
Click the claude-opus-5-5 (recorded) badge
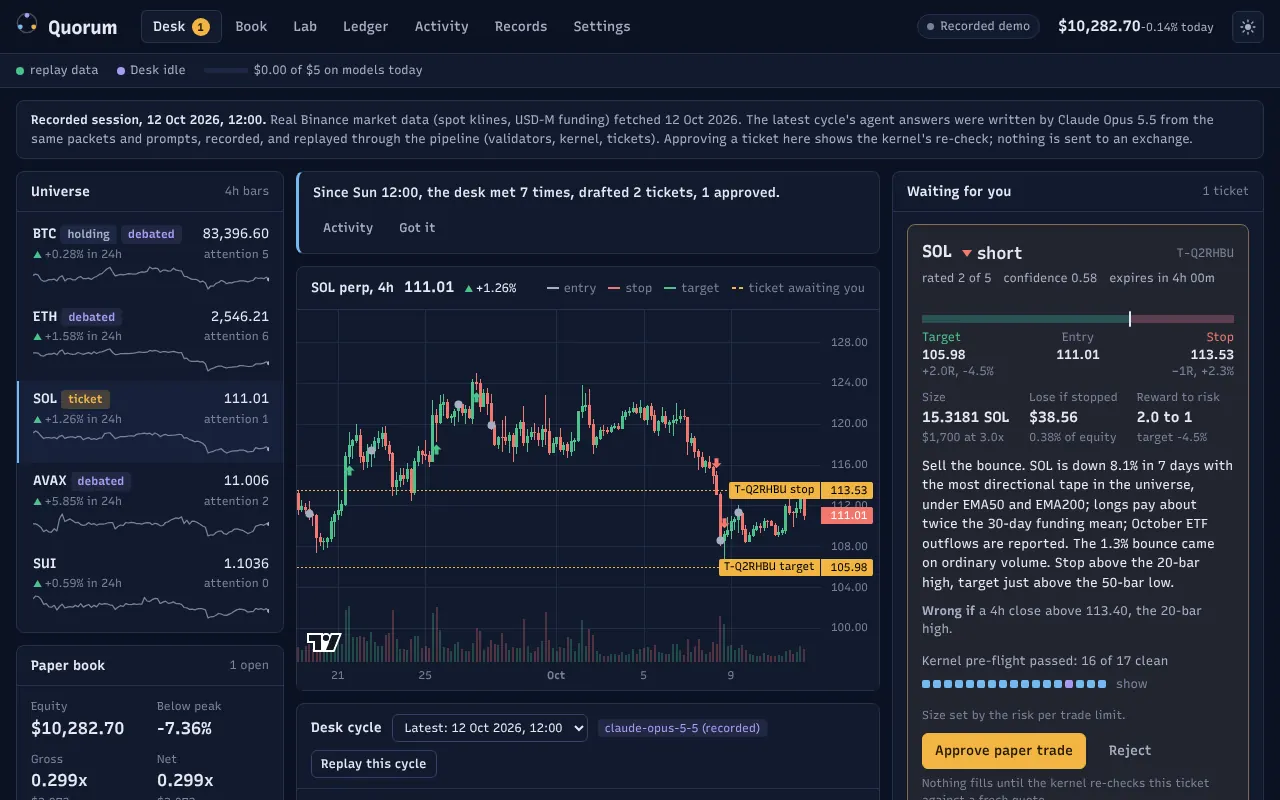tap(682, 728)
